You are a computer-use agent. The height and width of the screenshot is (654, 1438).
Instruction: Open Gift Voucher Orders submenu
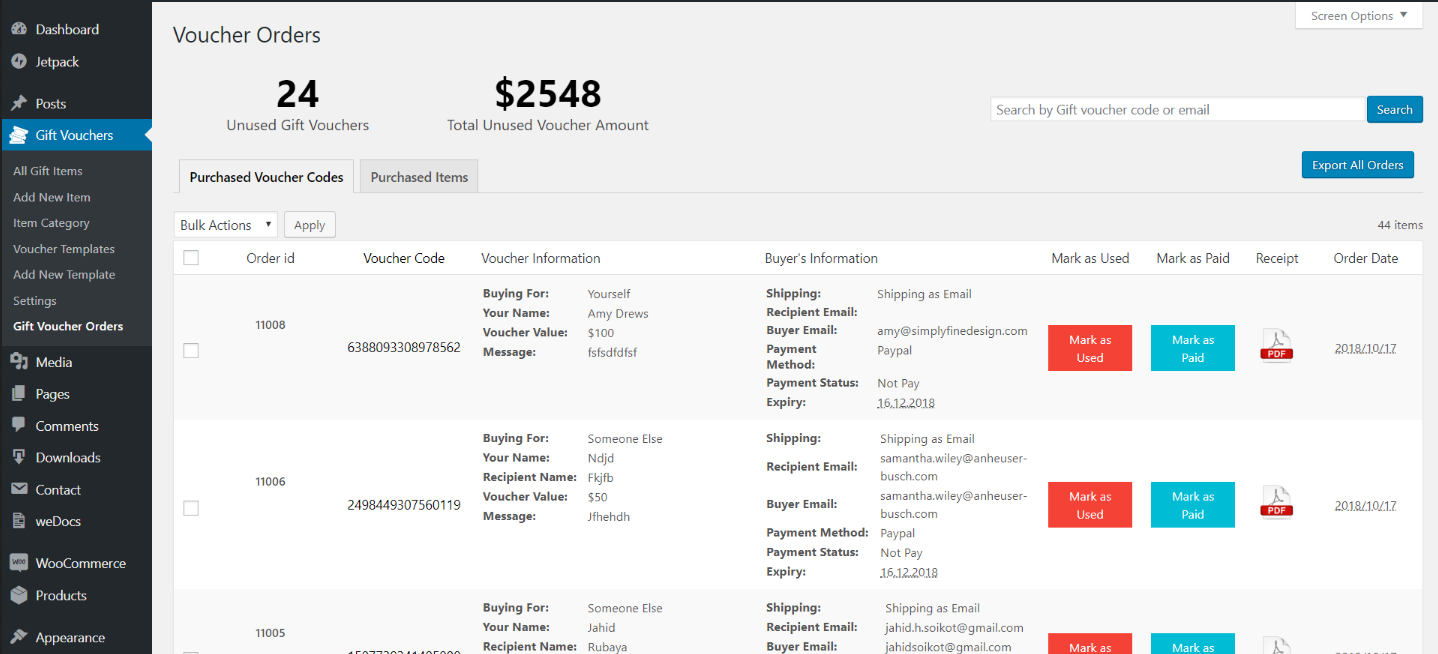click(68, 326)
